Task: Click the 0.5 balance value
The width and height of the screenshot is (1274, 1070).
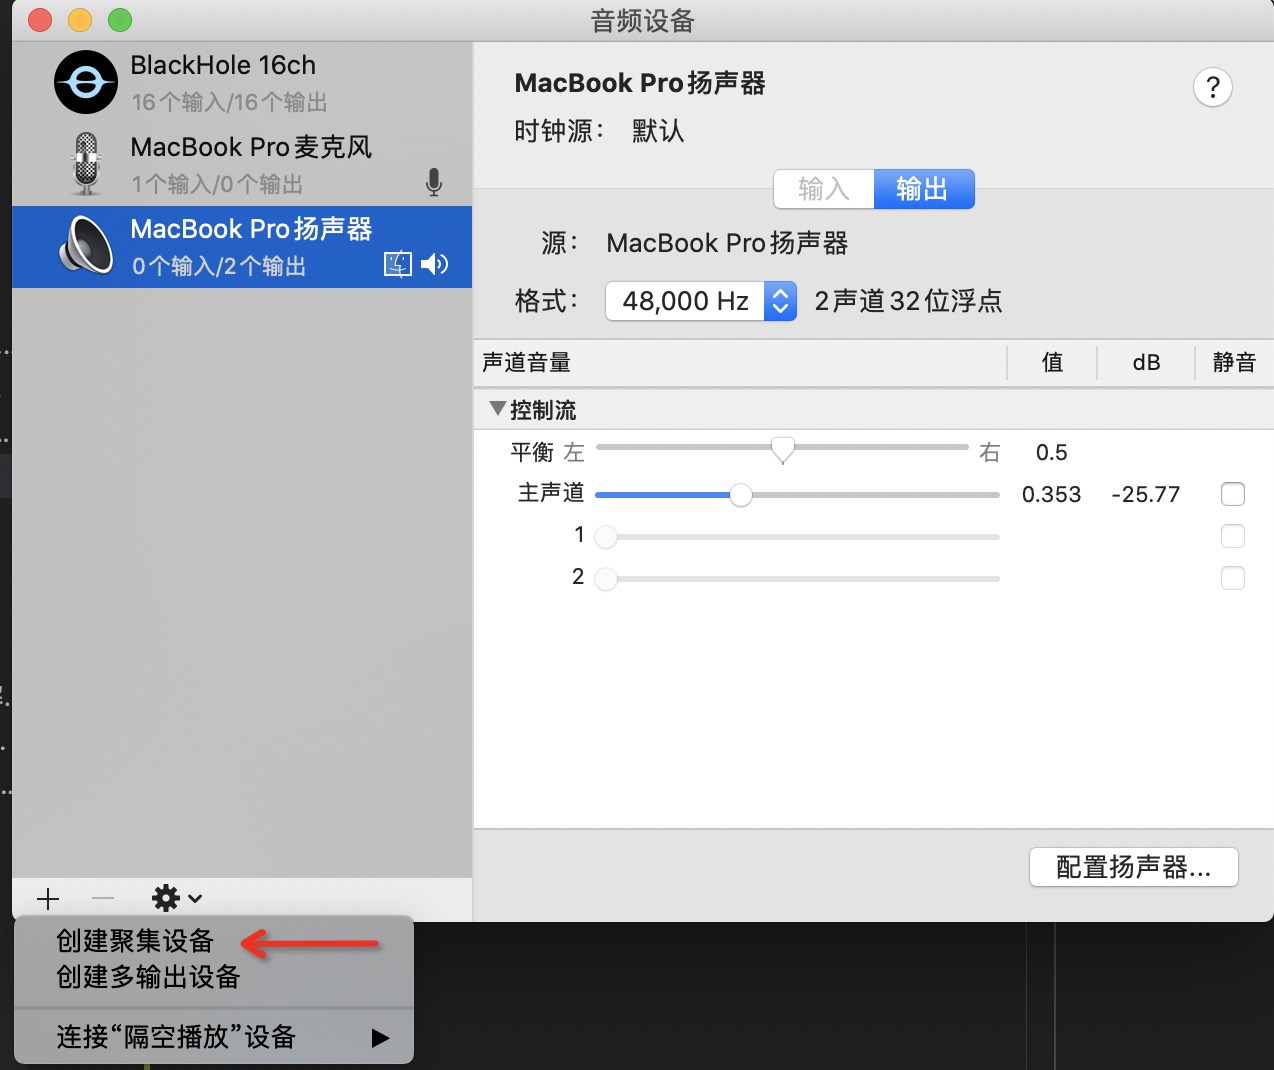Action: pyautogui.click(x=1051, y=452)
